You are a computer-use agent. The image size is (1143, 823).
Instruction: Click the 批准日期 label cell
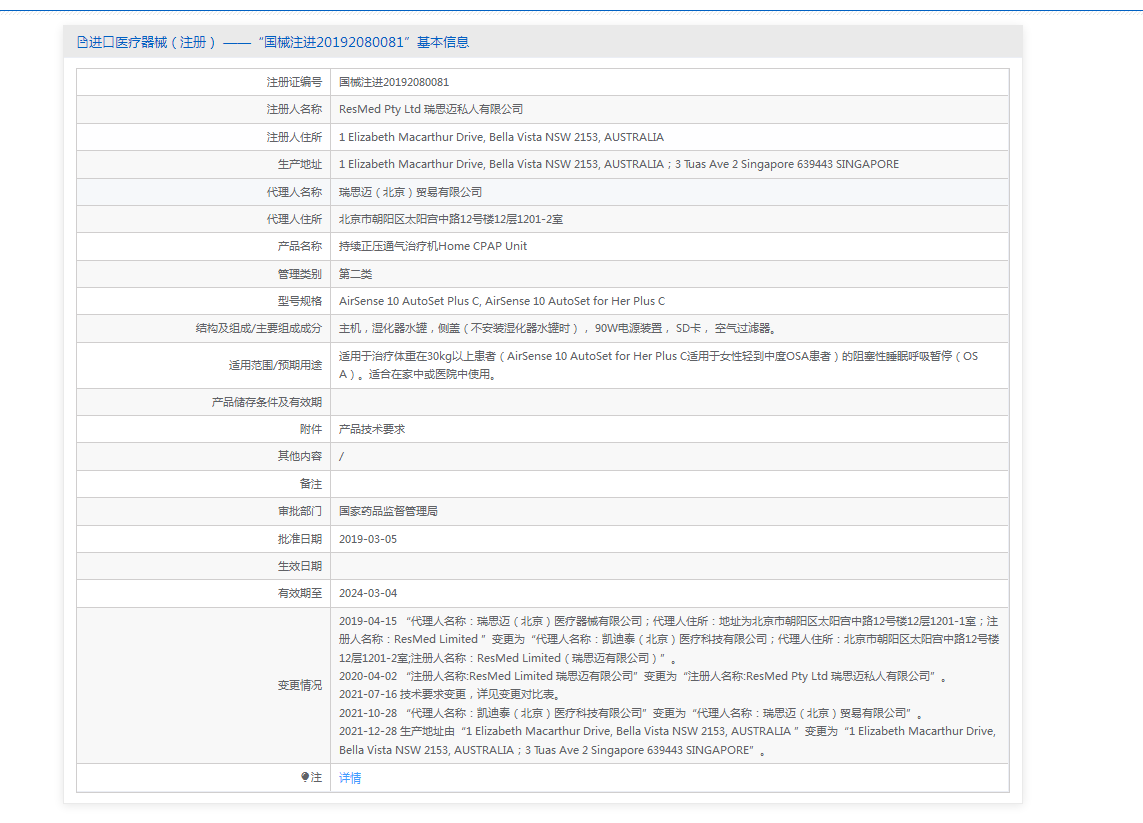[x=203, y=539]
